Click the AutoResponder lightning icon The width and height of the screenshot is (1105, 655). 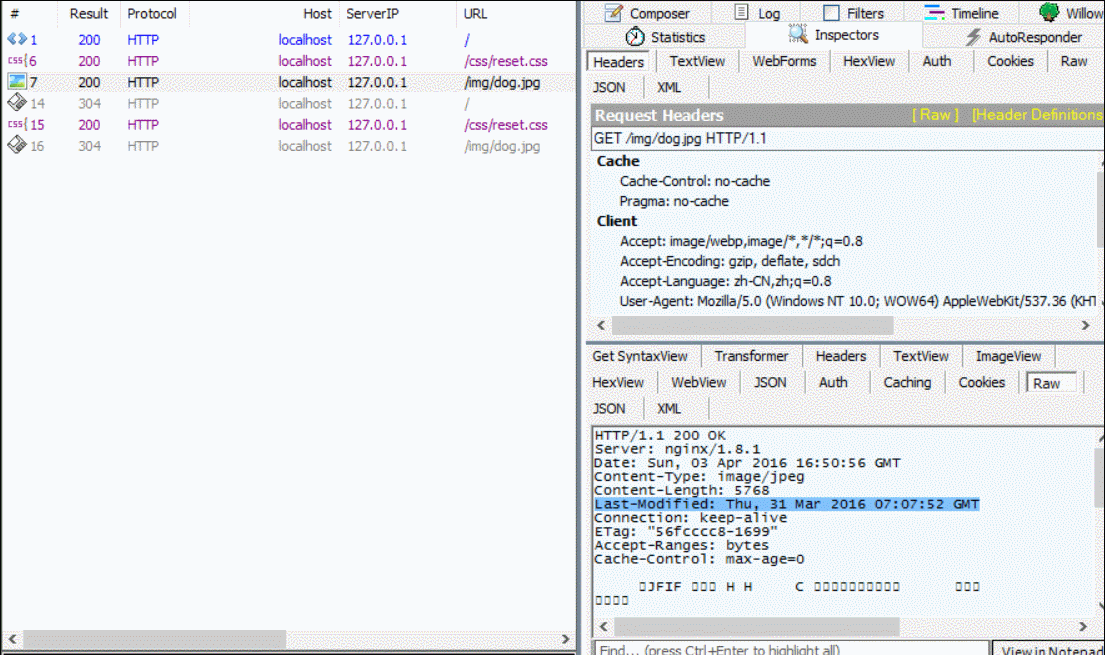[973, 37]
